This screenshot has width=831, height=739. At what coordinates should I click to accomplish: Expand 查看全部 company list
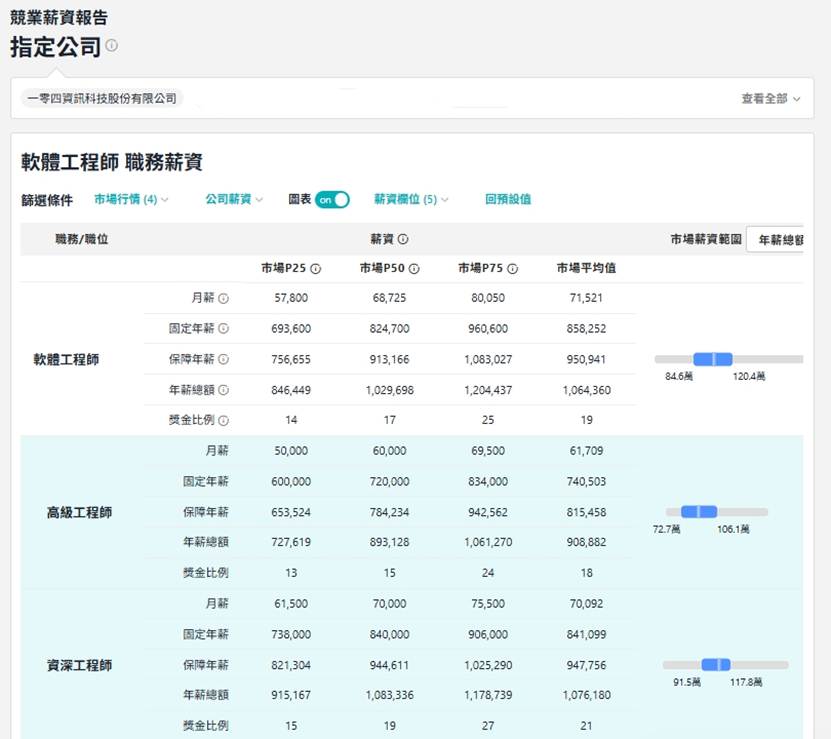pyautogui.click(x=770, y=99)
